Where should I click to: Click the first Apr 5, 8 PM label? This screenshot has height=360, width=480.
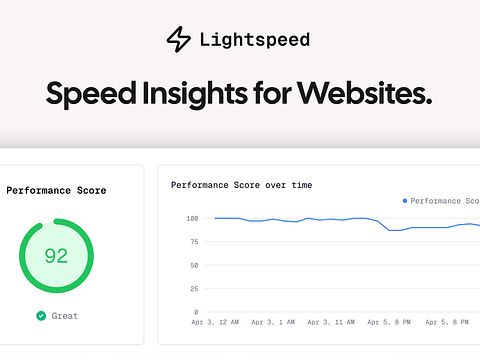point(389,322)
